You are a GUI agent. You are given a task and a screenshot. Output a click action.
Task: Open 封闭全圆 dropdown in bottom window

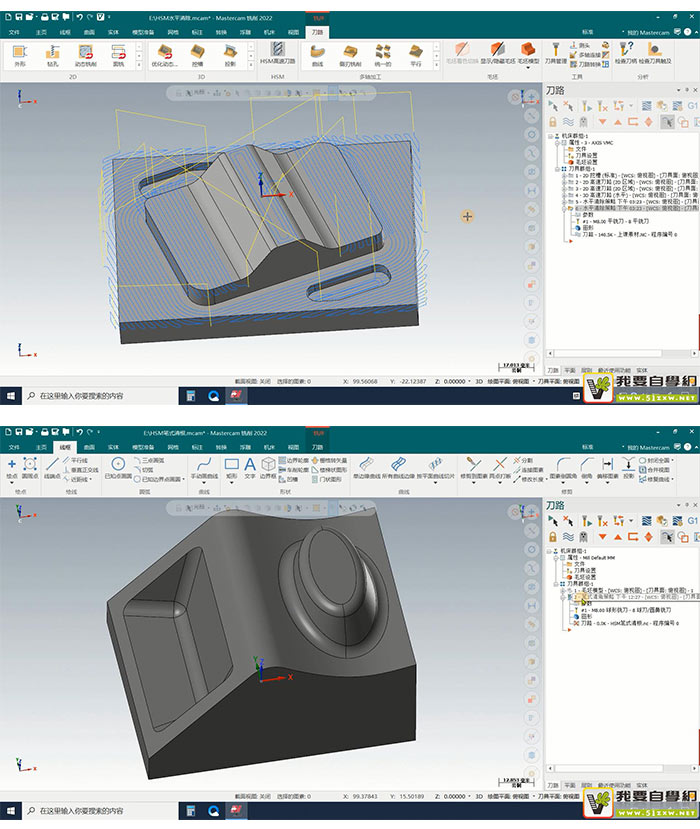[x=673, y=460]
